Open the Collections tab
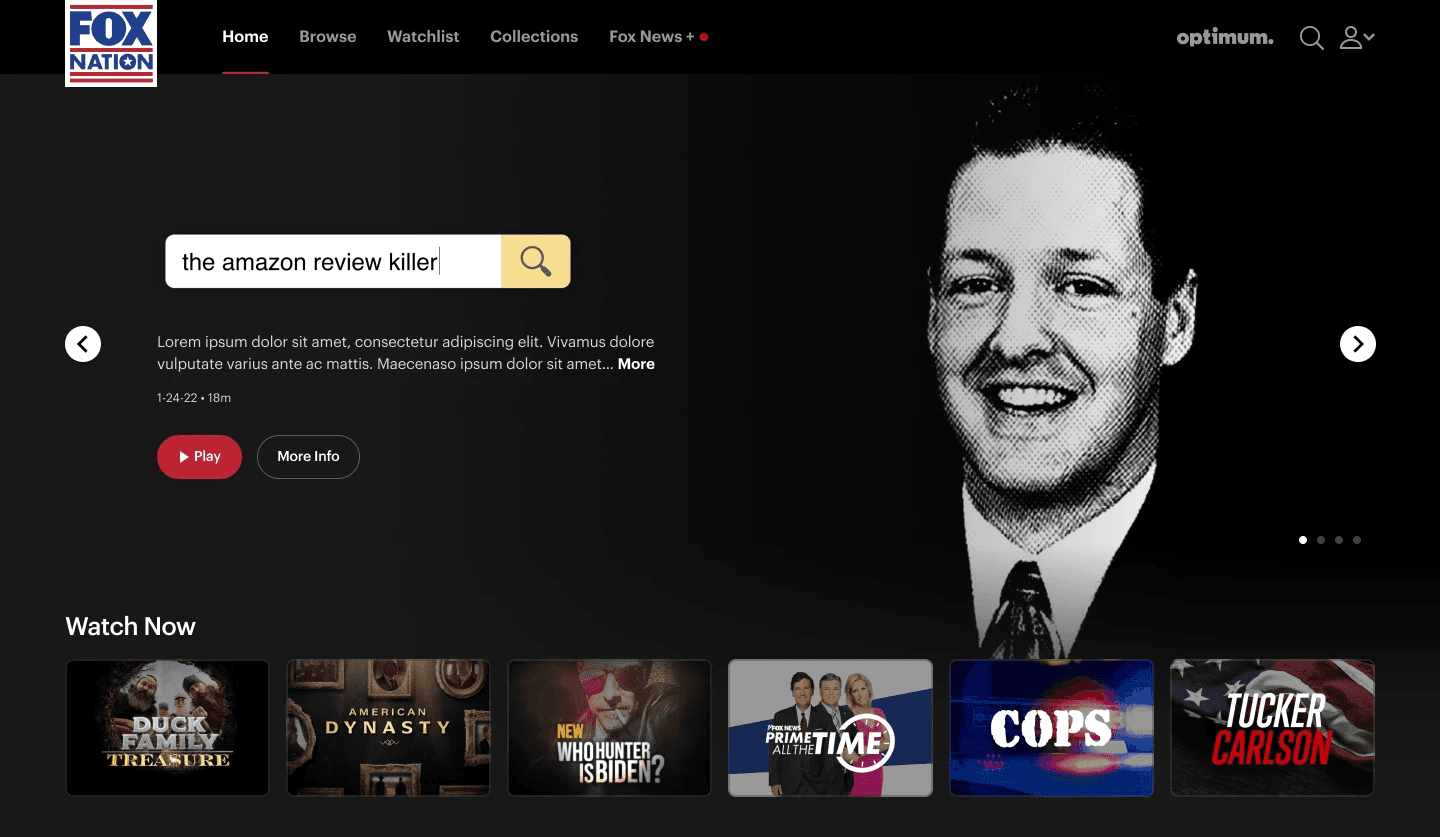Image resolution: width=1440 pixels, height=837 pixels. tap(534, 37)
